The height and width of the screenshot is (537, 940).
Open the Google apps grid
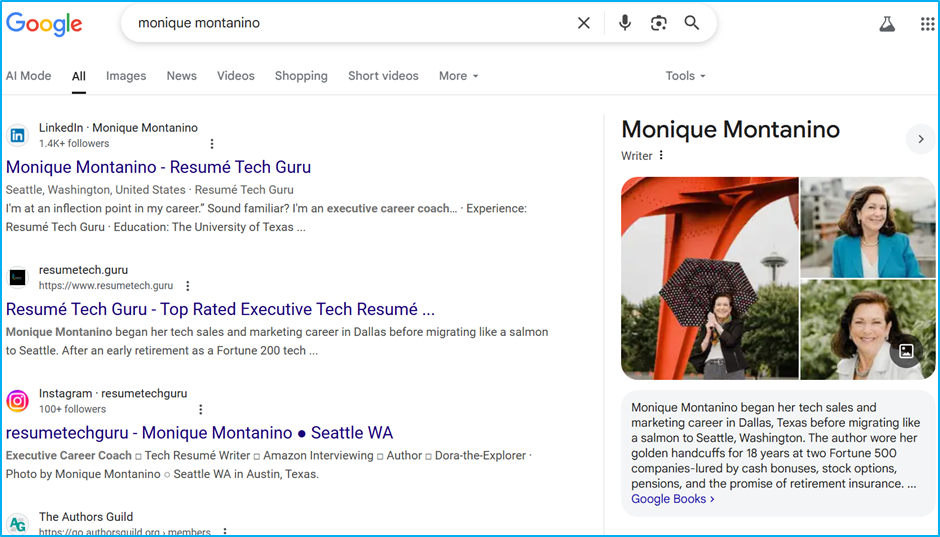tap(927, 24)
